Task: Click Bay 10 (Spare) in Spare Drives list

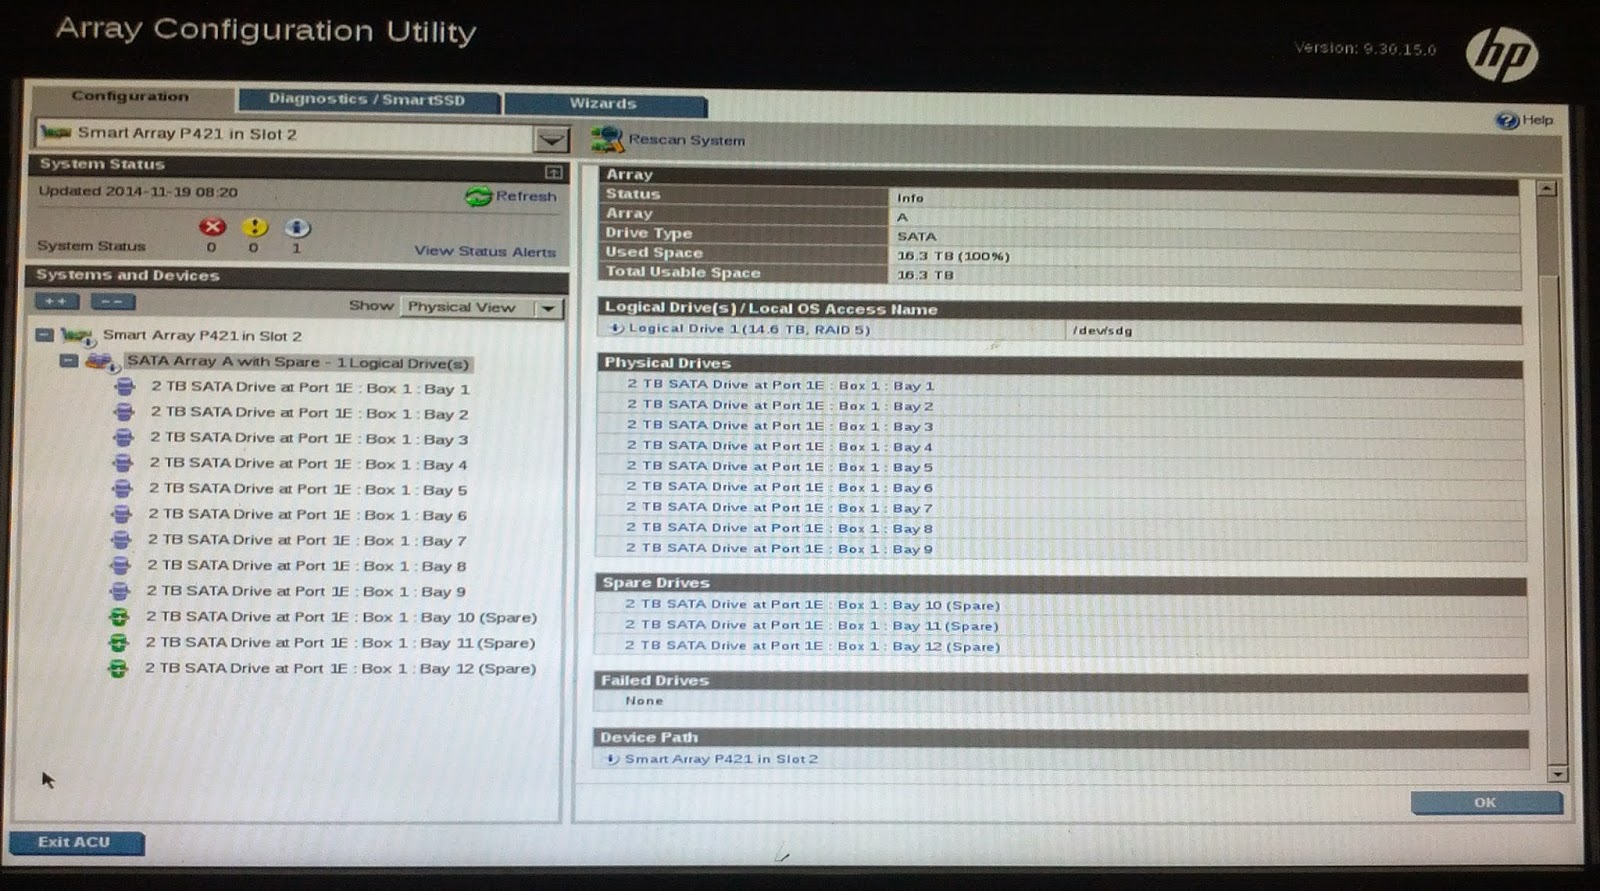Action: (812, 605)
